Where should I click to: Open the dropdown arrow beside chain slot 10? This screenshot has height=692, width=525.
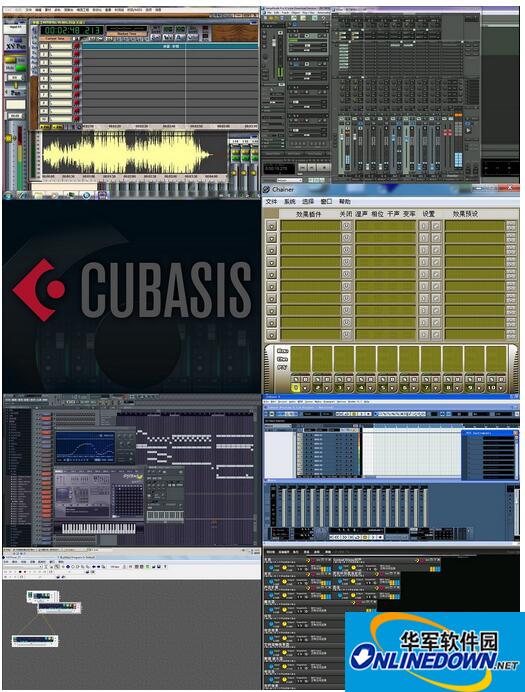502,387
